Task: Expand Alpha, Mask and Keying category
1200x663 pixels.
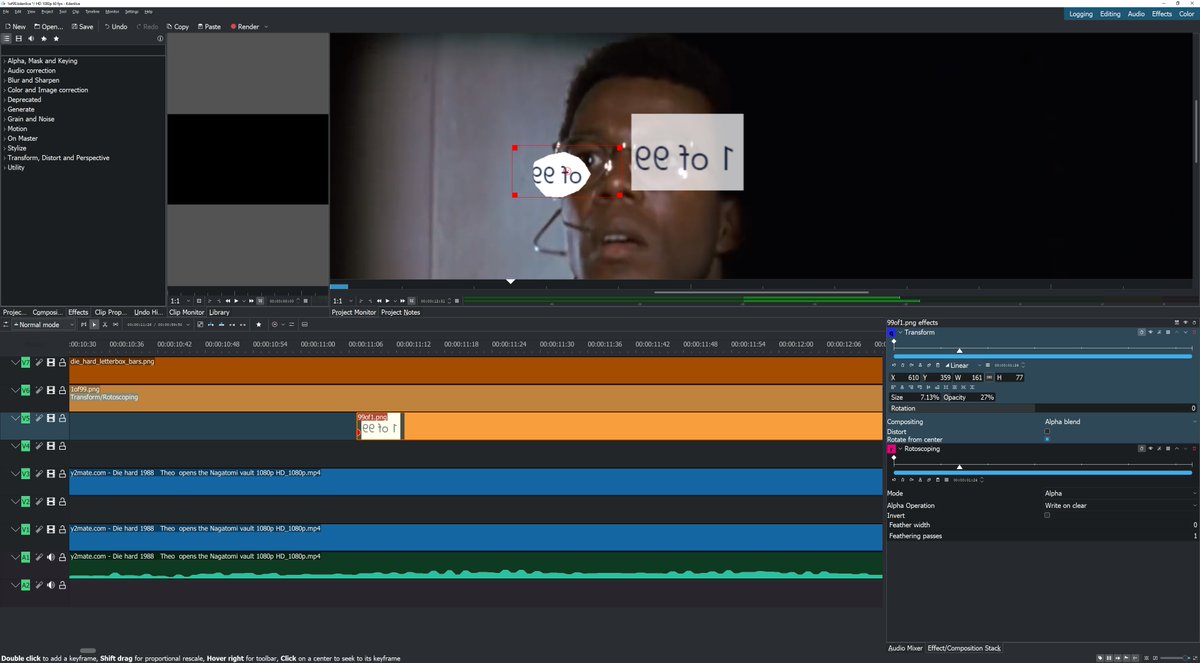Action: (4, 61)
